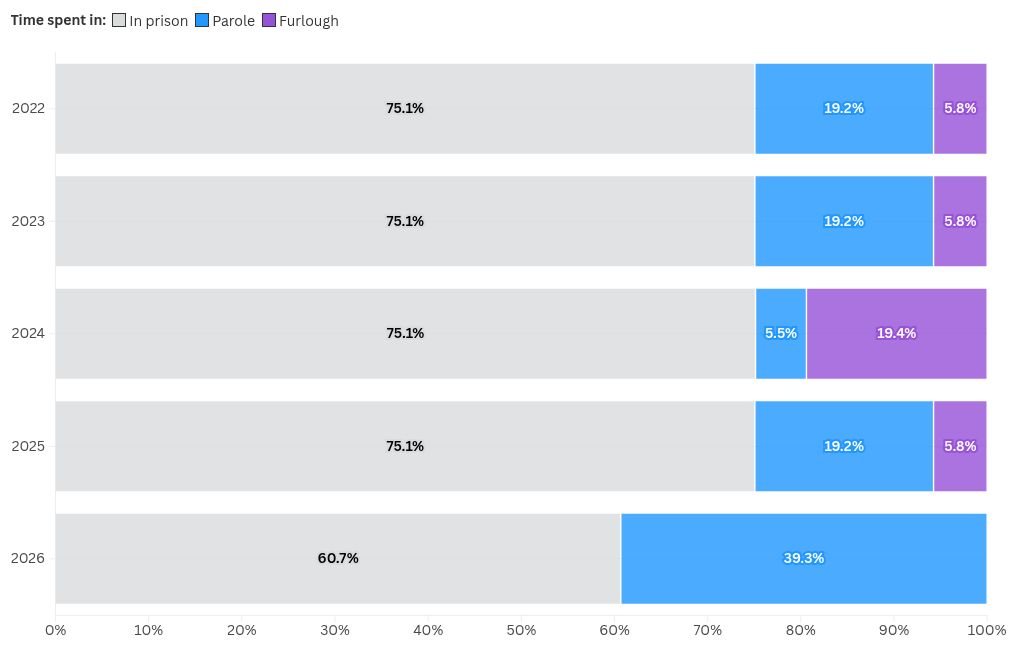Select the 2026 In prison 60.7% bar
Image resolution: width=1020 pixels, height=650 pixels.
[x=338, y=559]
